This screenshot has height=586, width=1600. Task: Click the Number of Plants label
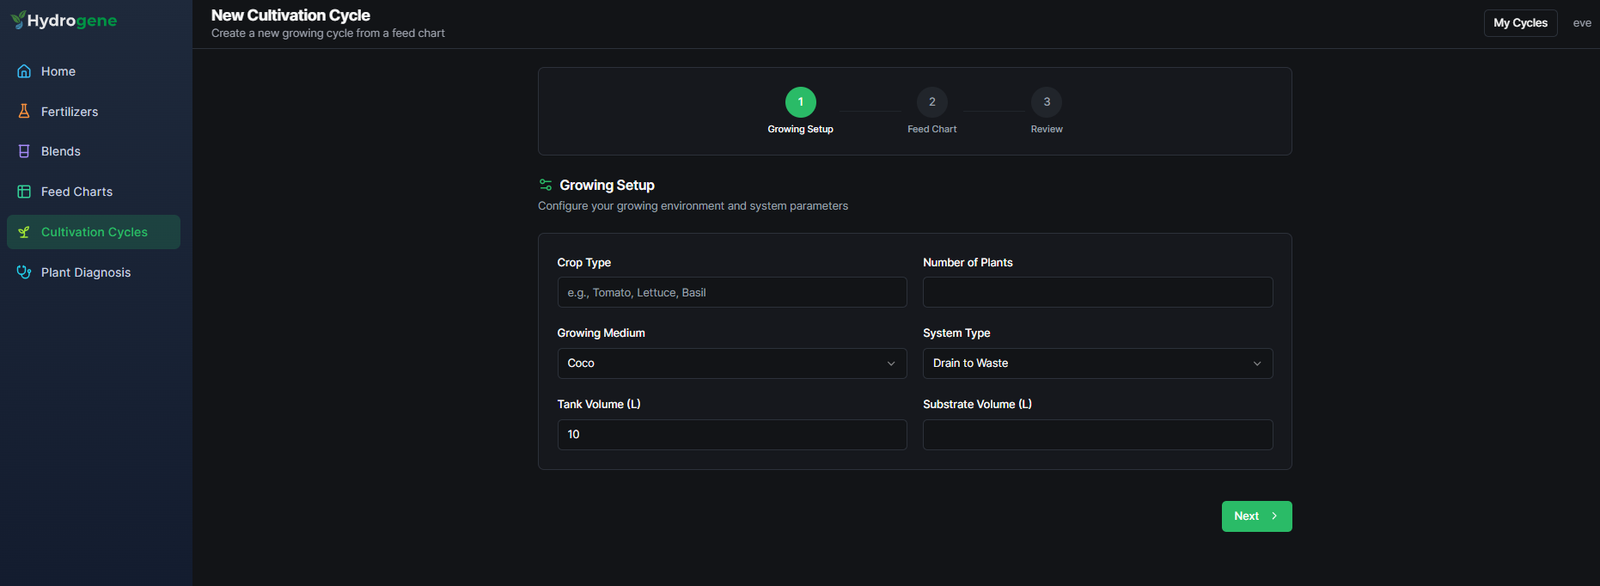tap(968, 262)
